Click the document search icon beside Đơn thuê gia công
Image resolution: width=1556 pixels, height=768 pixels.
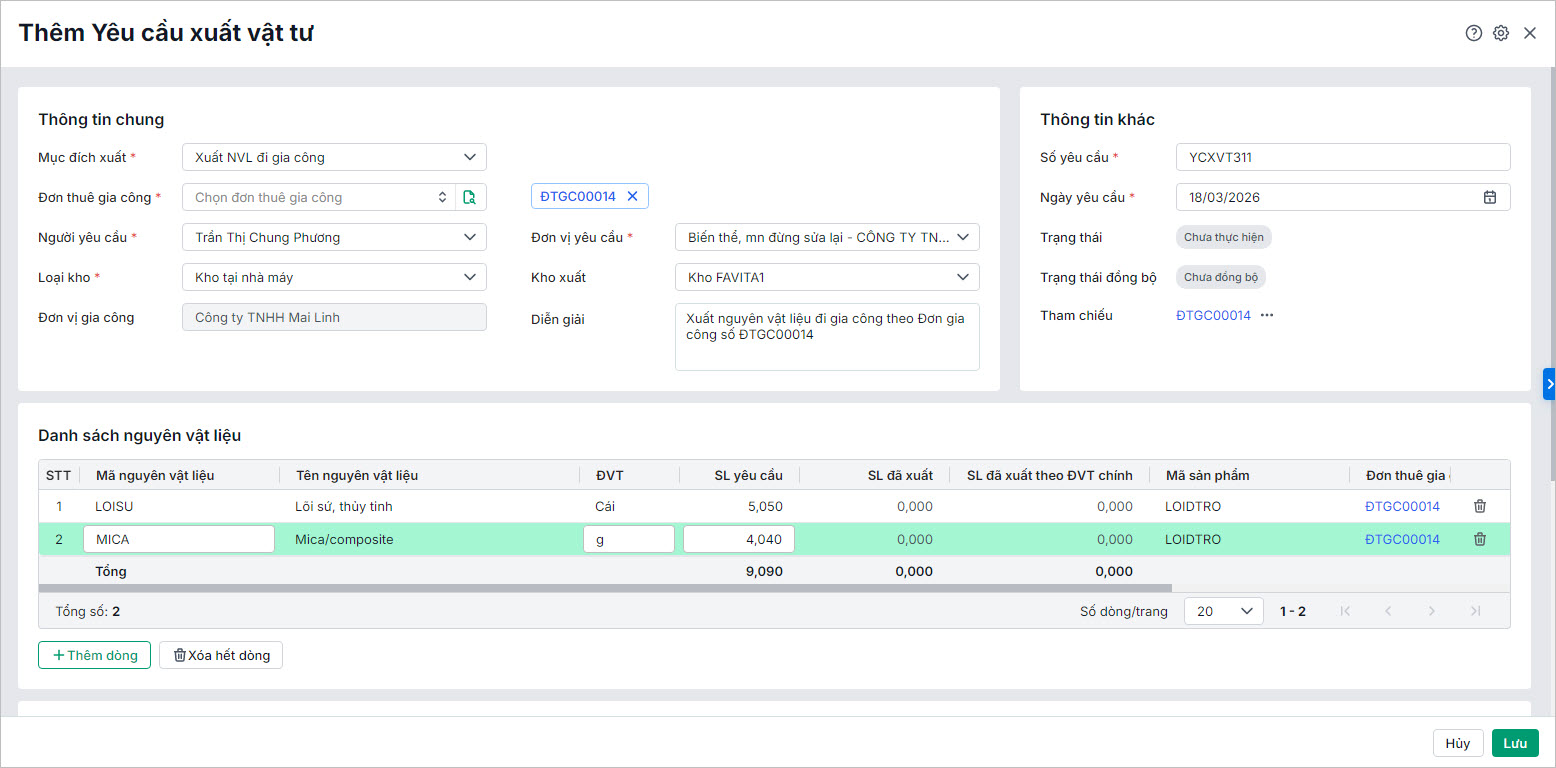[470, 197]
